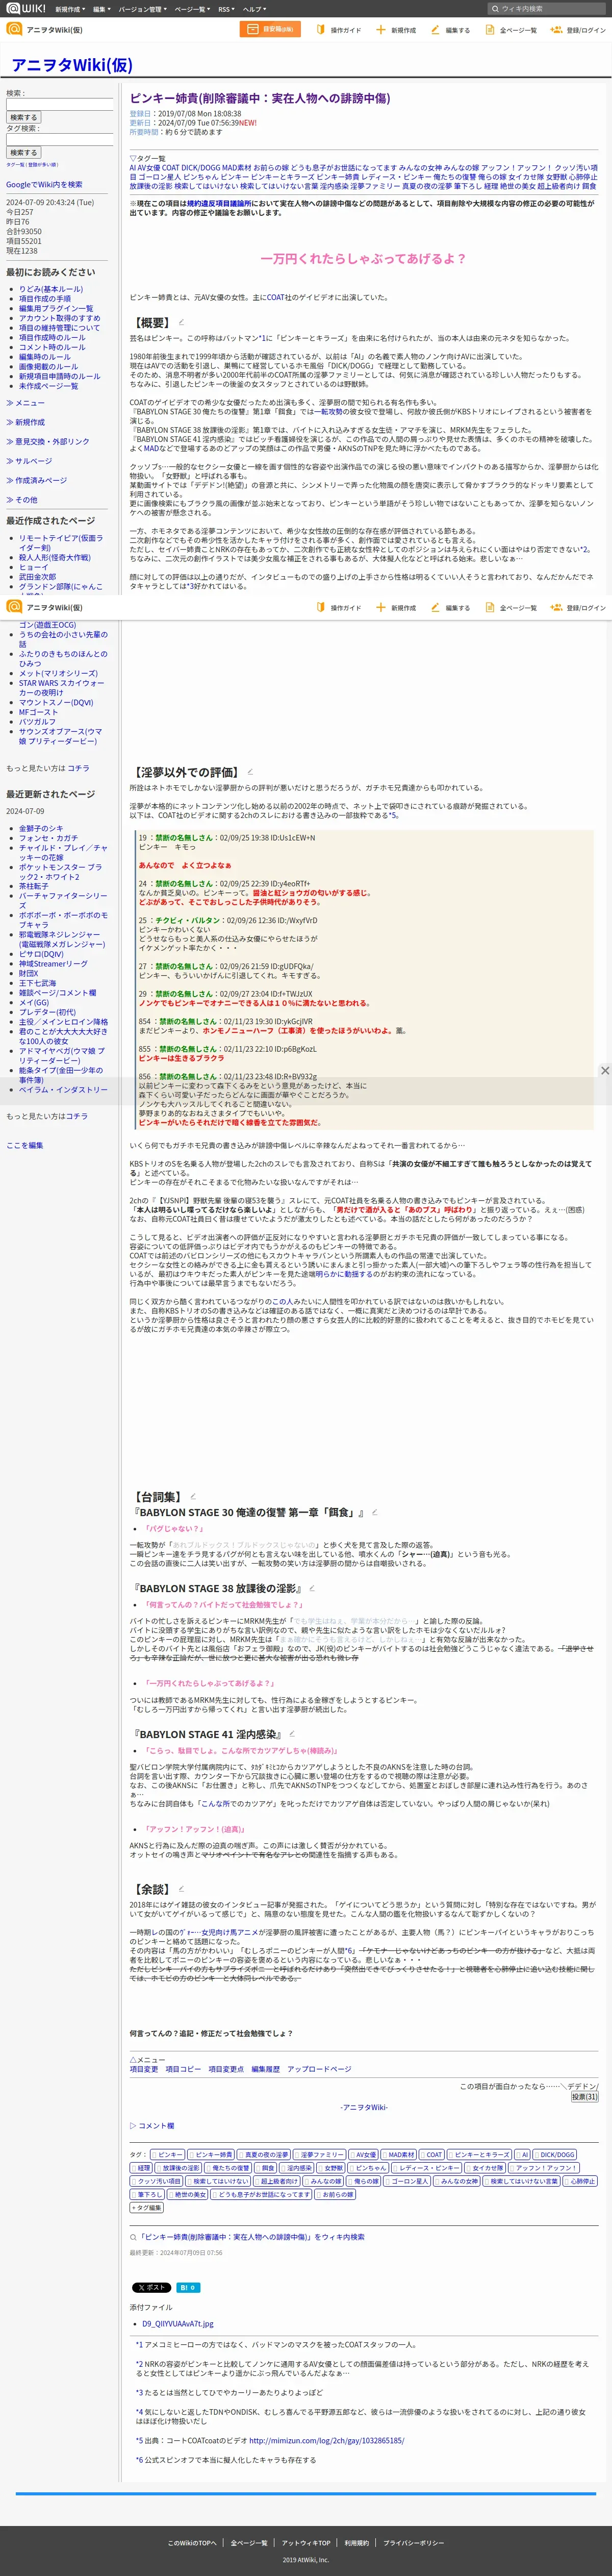Expand the » その他 sidebar section

[x=22, y=499]
